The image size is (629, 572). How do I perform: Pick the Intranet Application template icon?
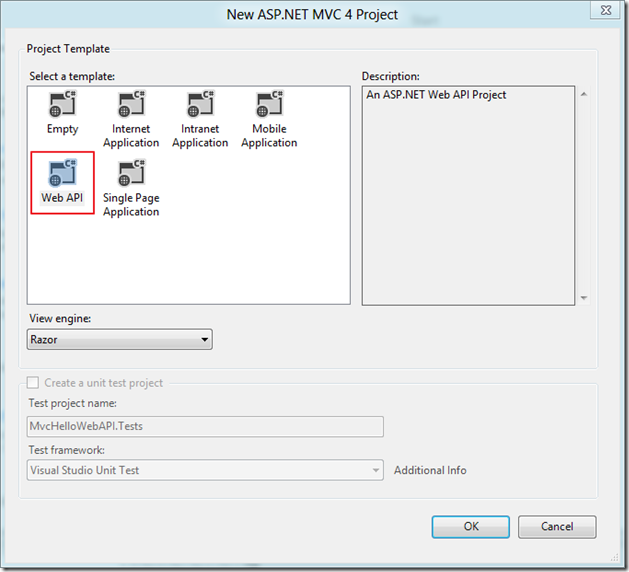tap(200, 104)
